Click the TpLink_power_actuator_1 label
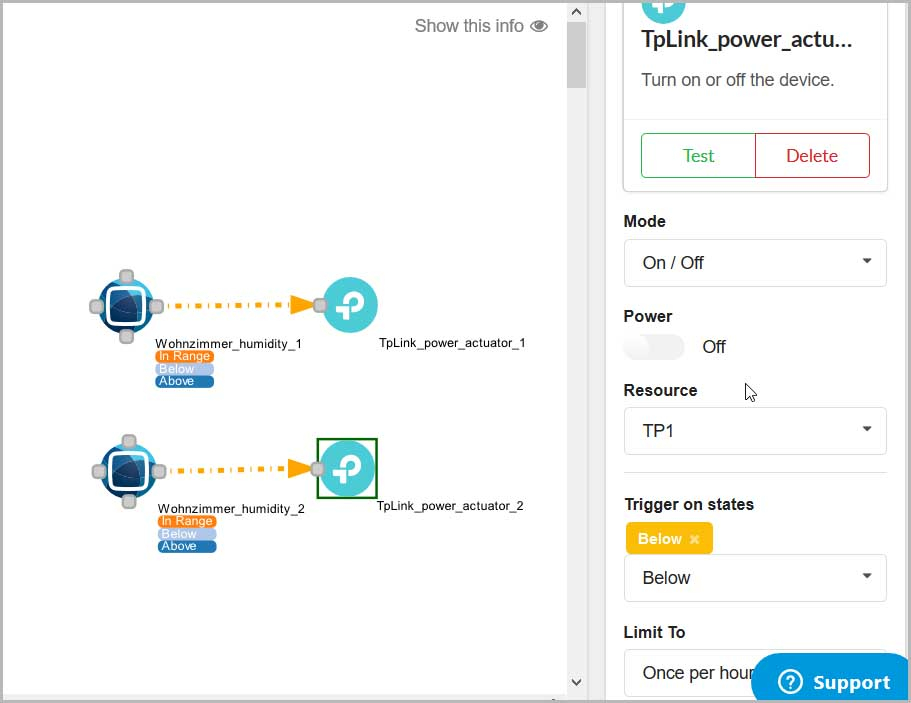Screen dimensions: 911x703 452,343
